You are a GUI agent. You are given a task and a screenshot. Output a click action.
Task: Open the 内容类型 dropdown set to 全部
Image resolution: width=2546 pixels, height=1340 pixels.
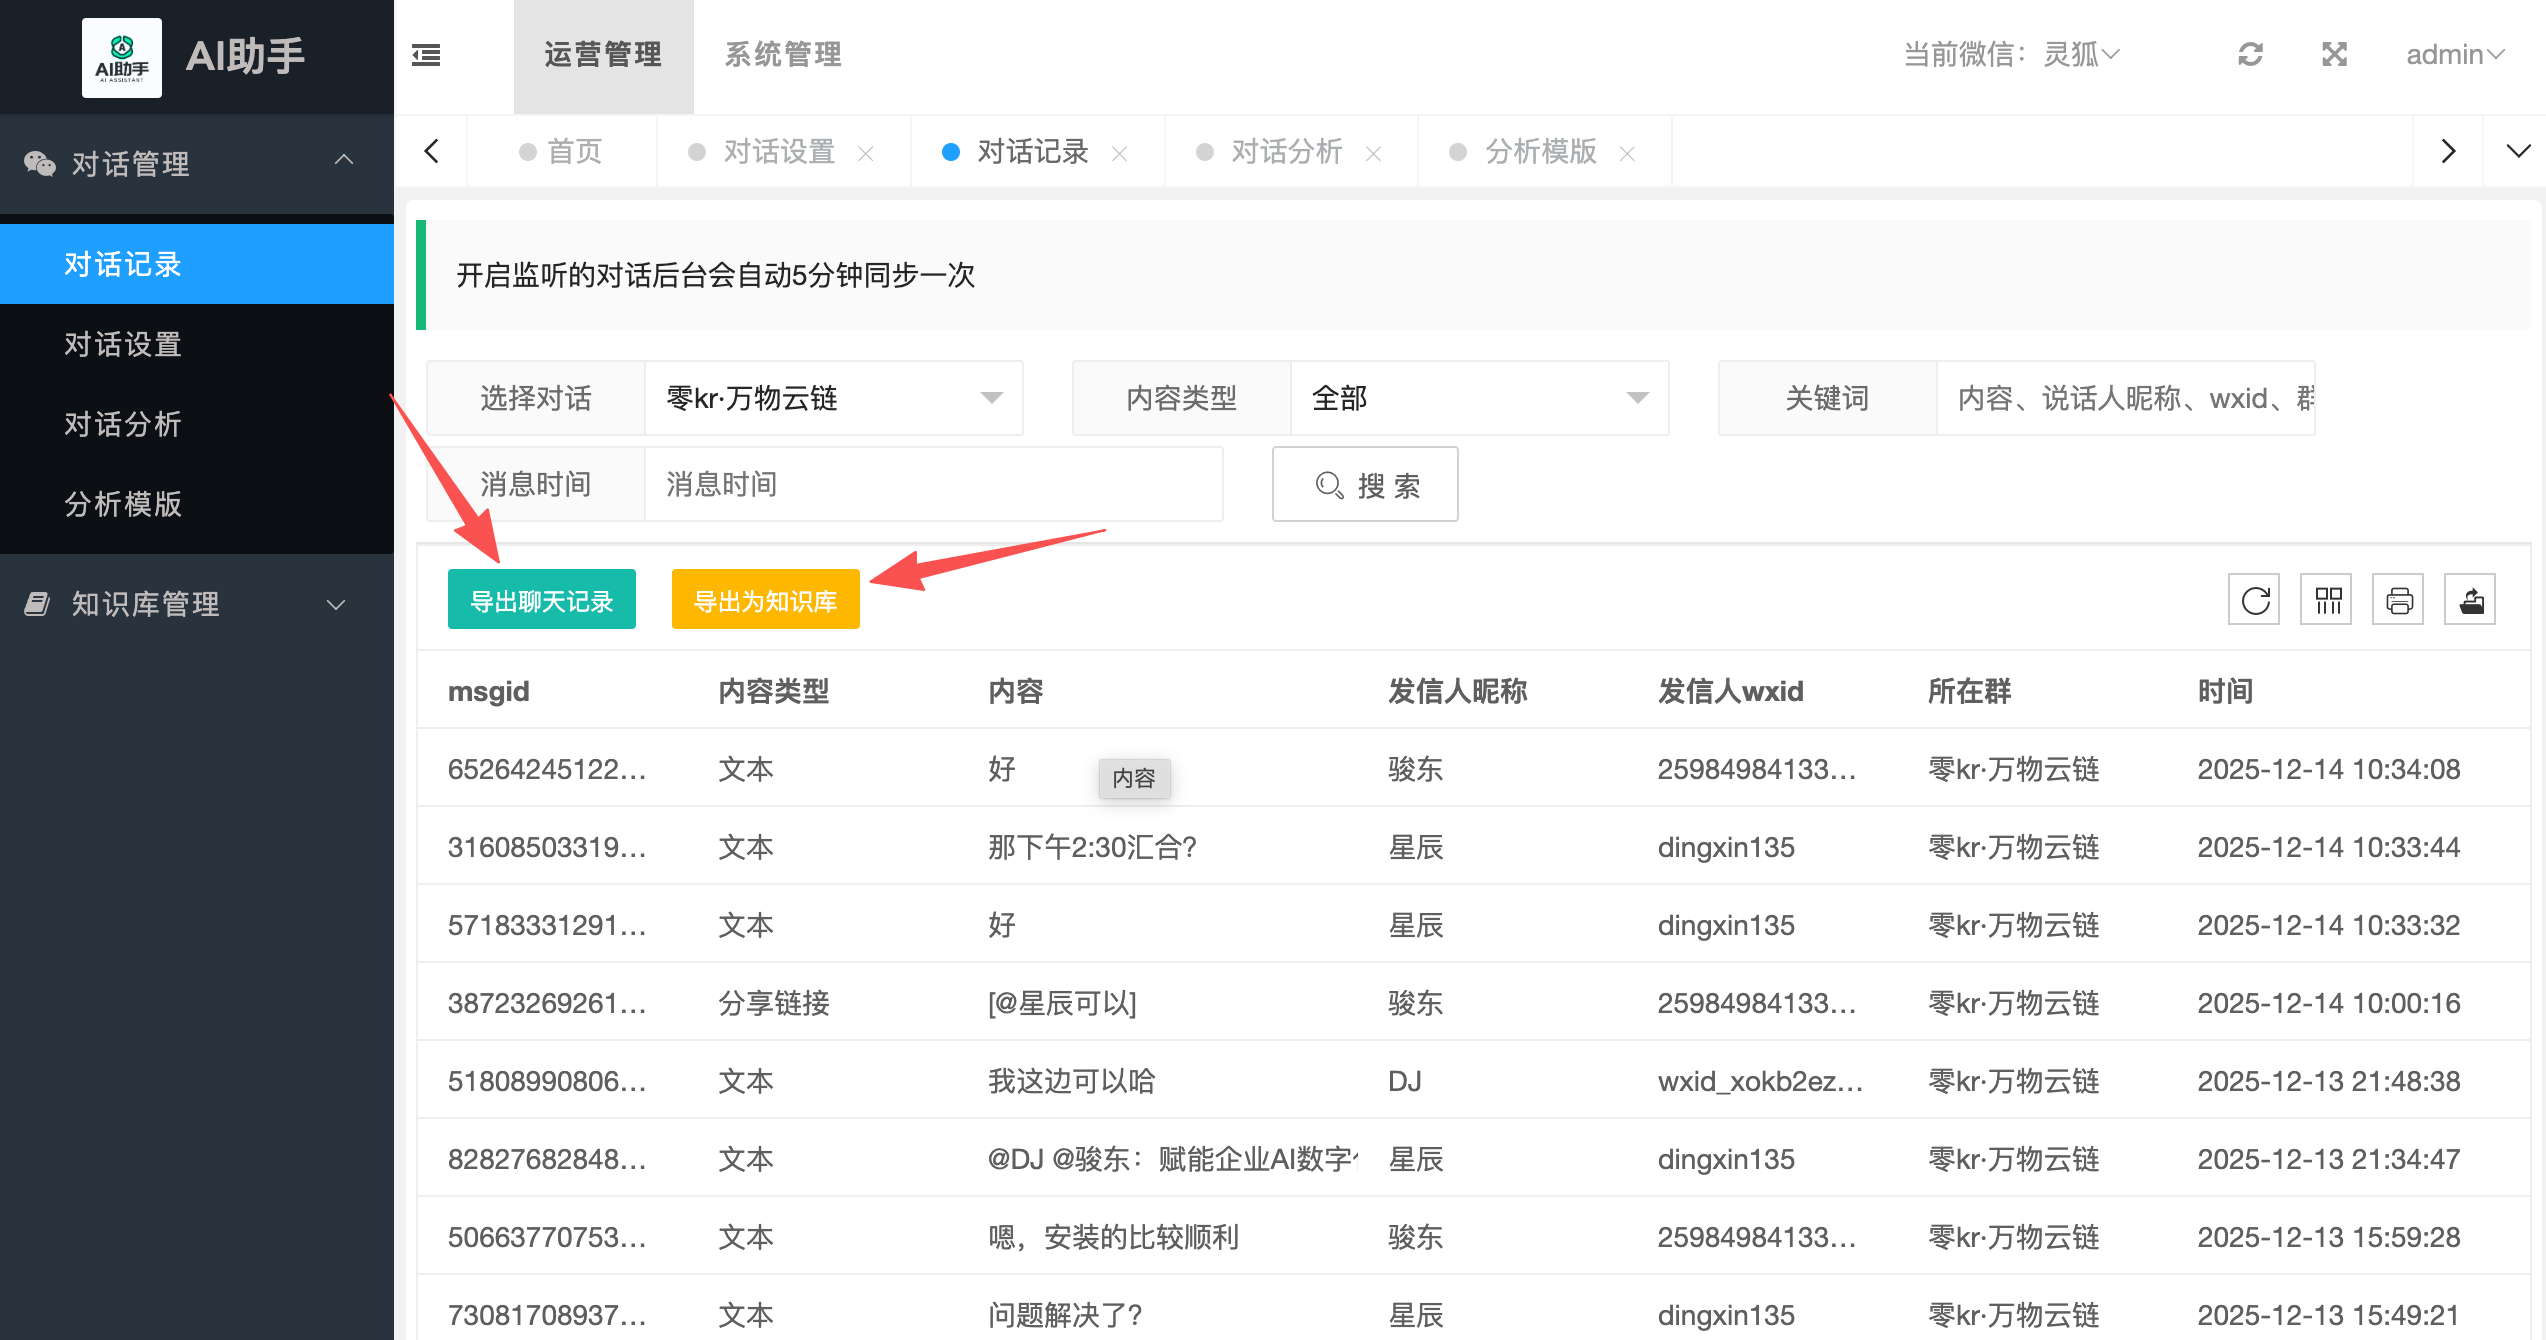point(1479,398)
